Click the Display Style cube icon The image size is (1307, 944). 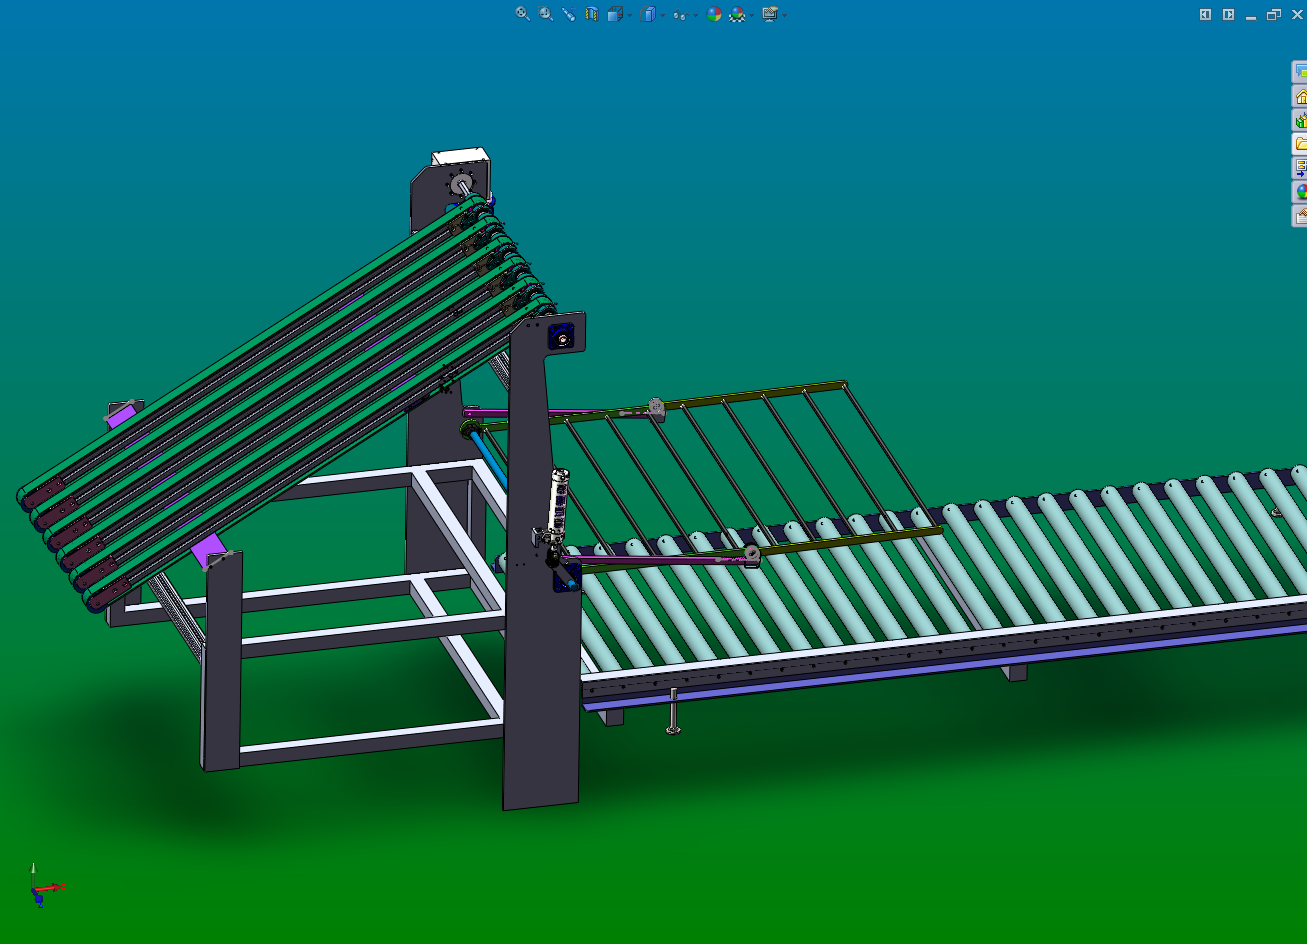coord(649,14)
